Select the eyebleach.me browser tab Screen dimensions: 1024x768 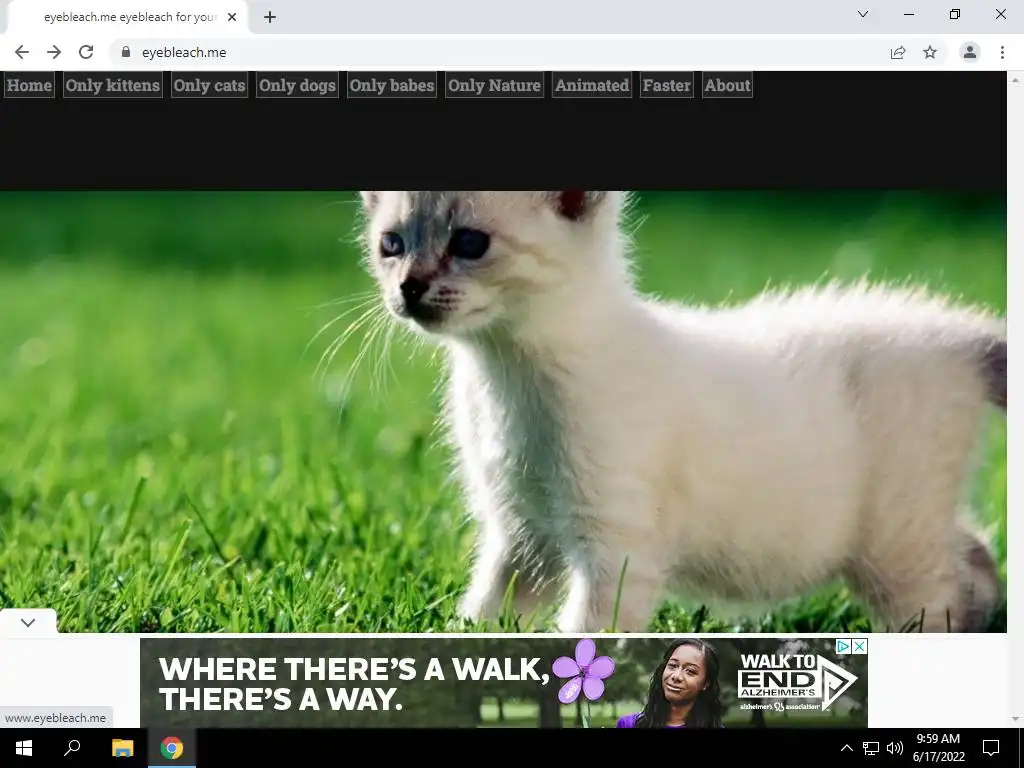pyautogui.click(x=127, y=17)
